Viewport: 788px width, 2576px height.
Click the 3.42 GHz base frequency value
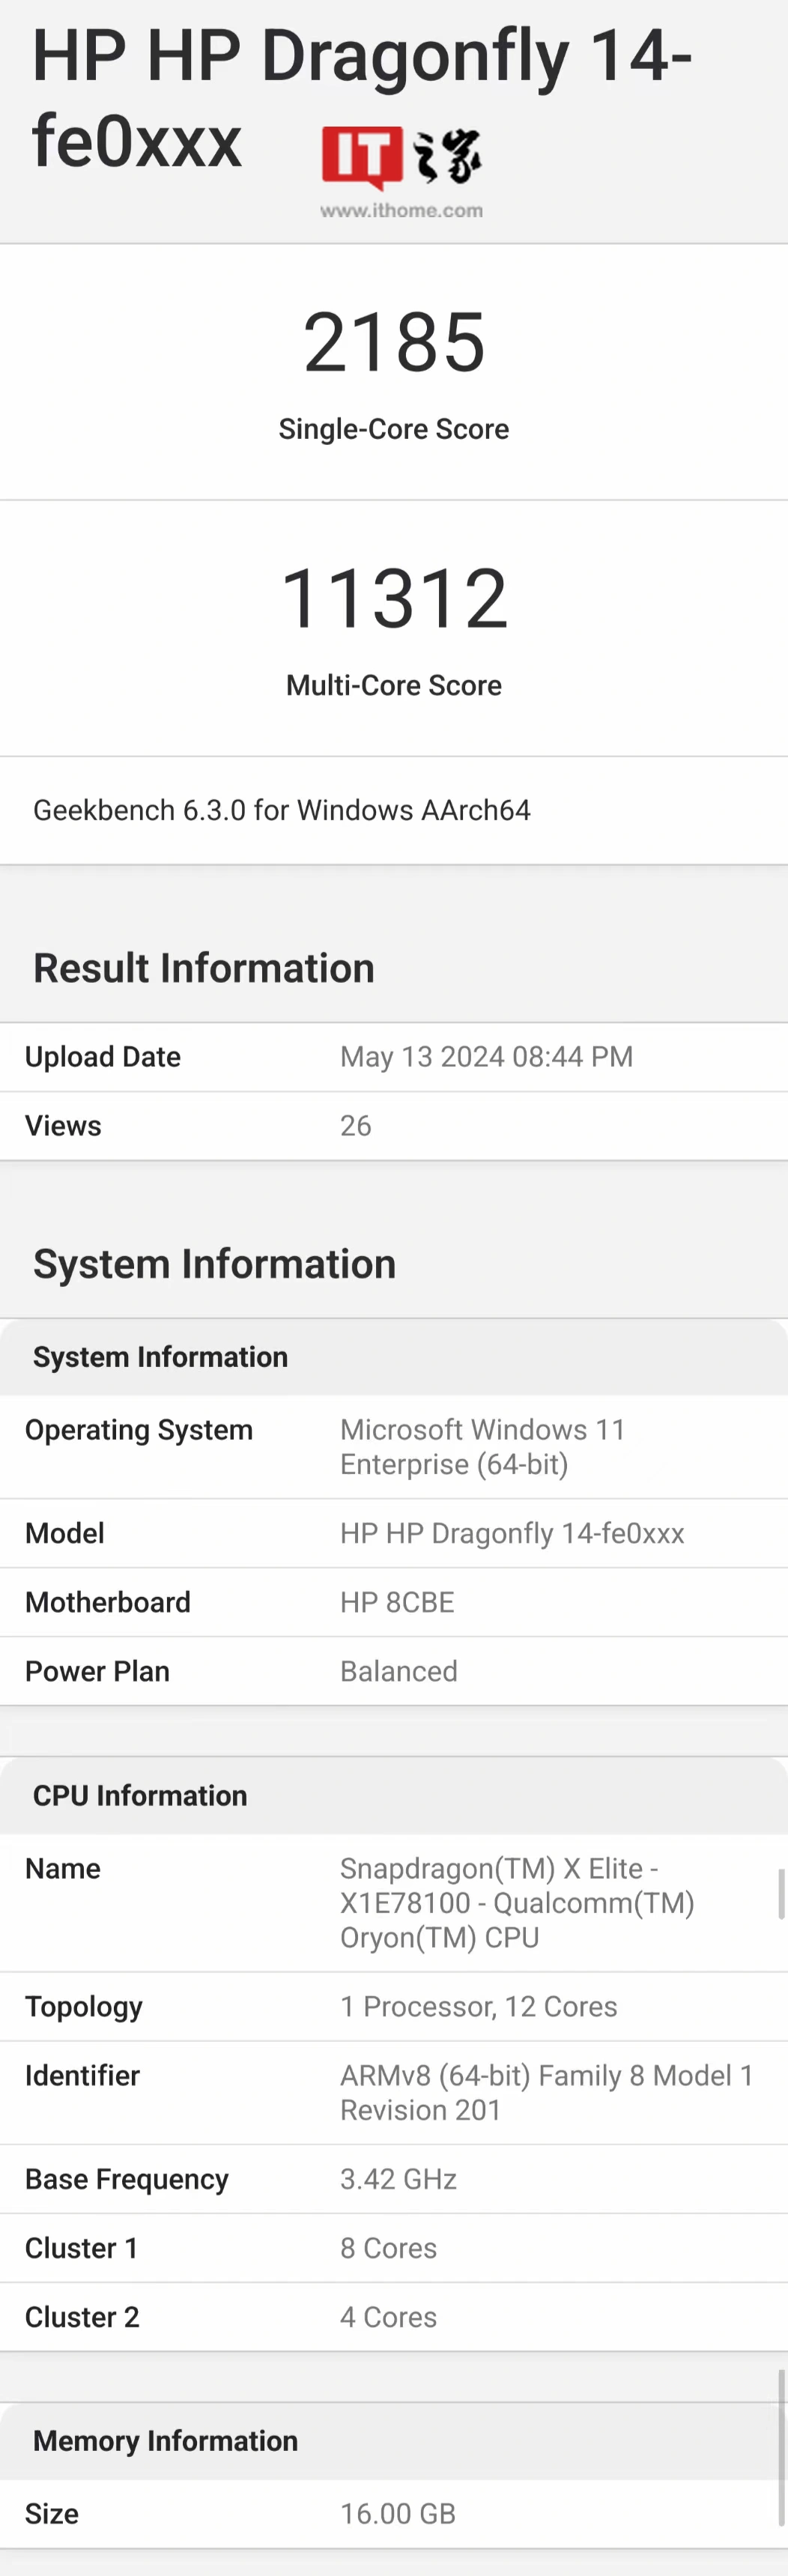point(398,2179)
